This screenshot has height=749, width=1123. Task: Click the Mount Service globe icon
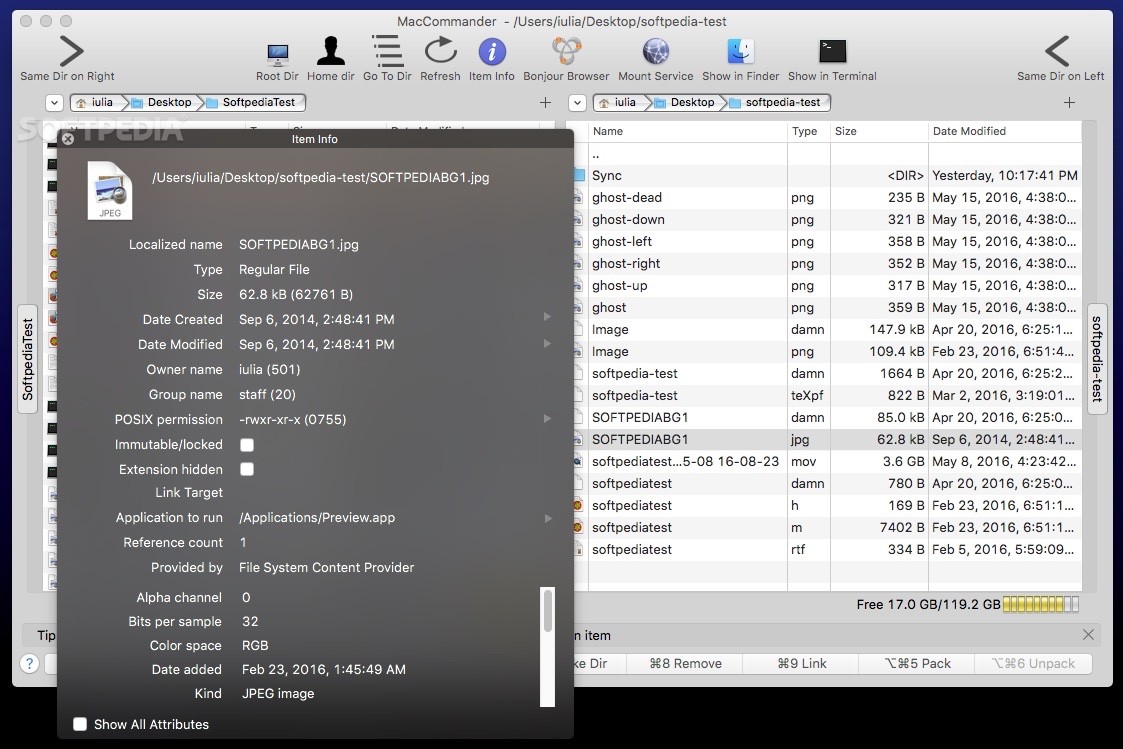click(655, 51)
